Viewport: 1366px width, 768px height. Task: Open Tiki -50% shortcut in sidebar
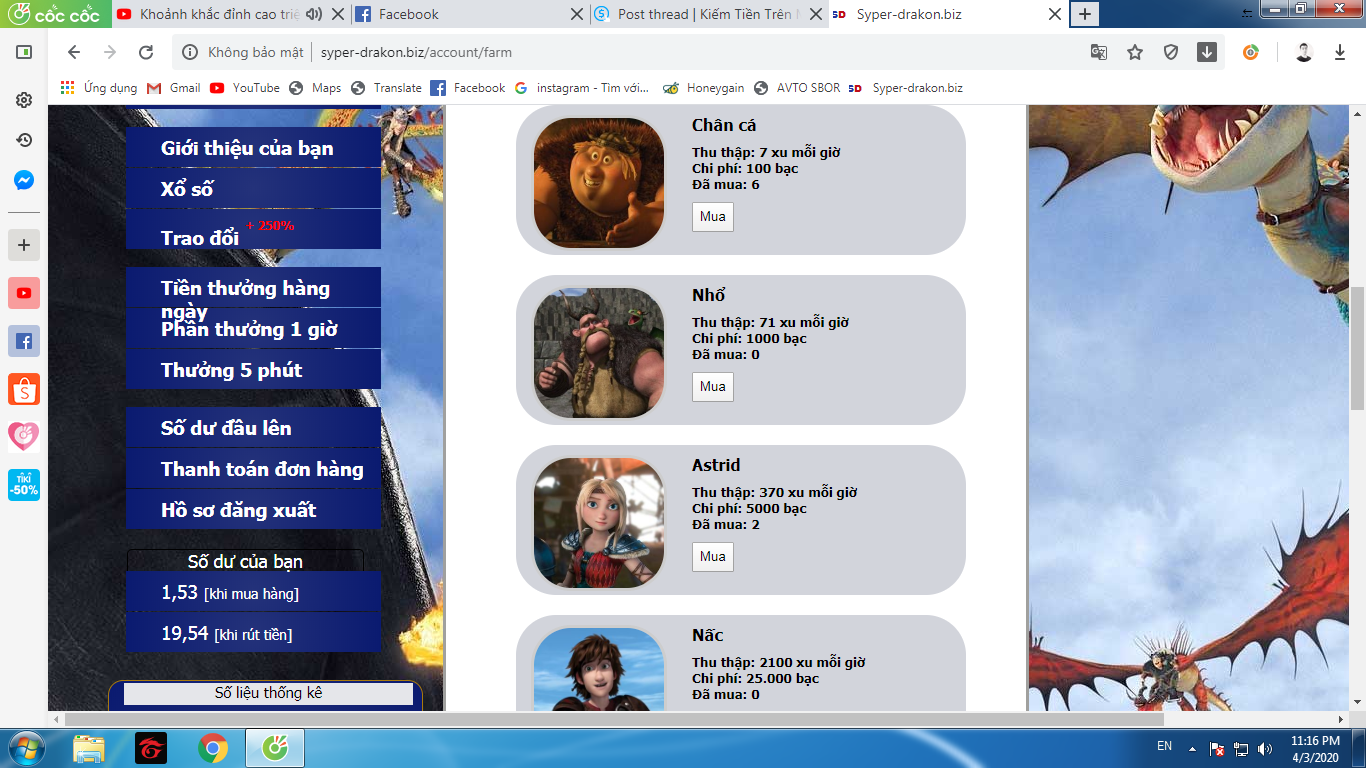coord(24,485)
